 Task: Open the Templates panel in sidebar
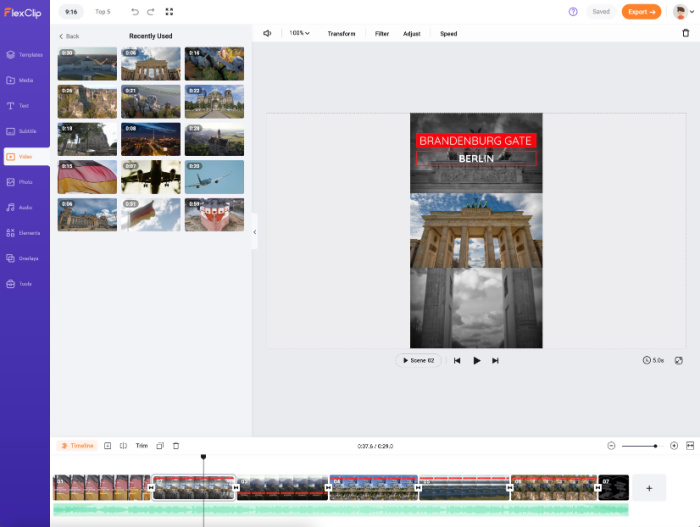[x=24, y=55]
